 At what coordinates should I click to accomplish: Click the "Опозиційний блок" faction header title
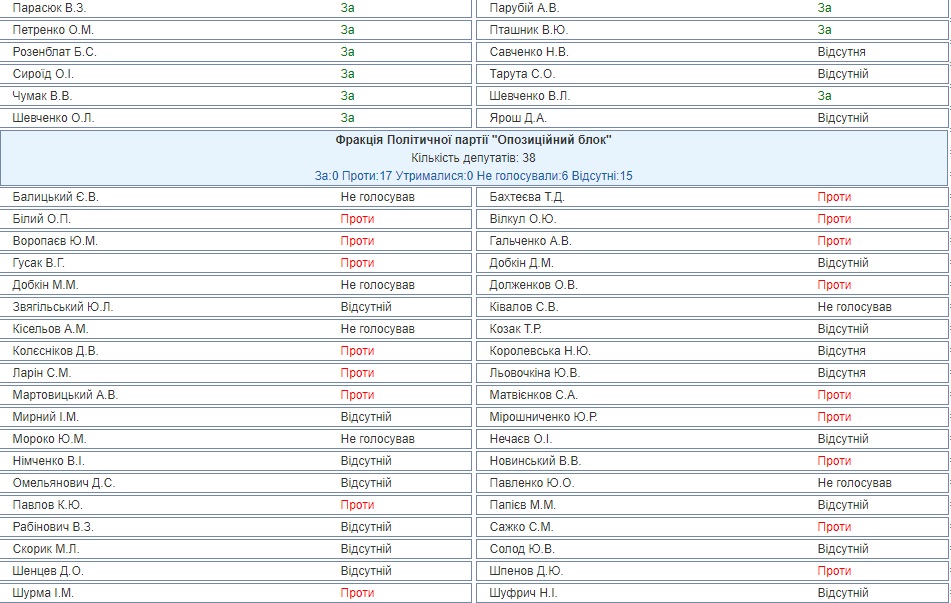pos(474,140)
